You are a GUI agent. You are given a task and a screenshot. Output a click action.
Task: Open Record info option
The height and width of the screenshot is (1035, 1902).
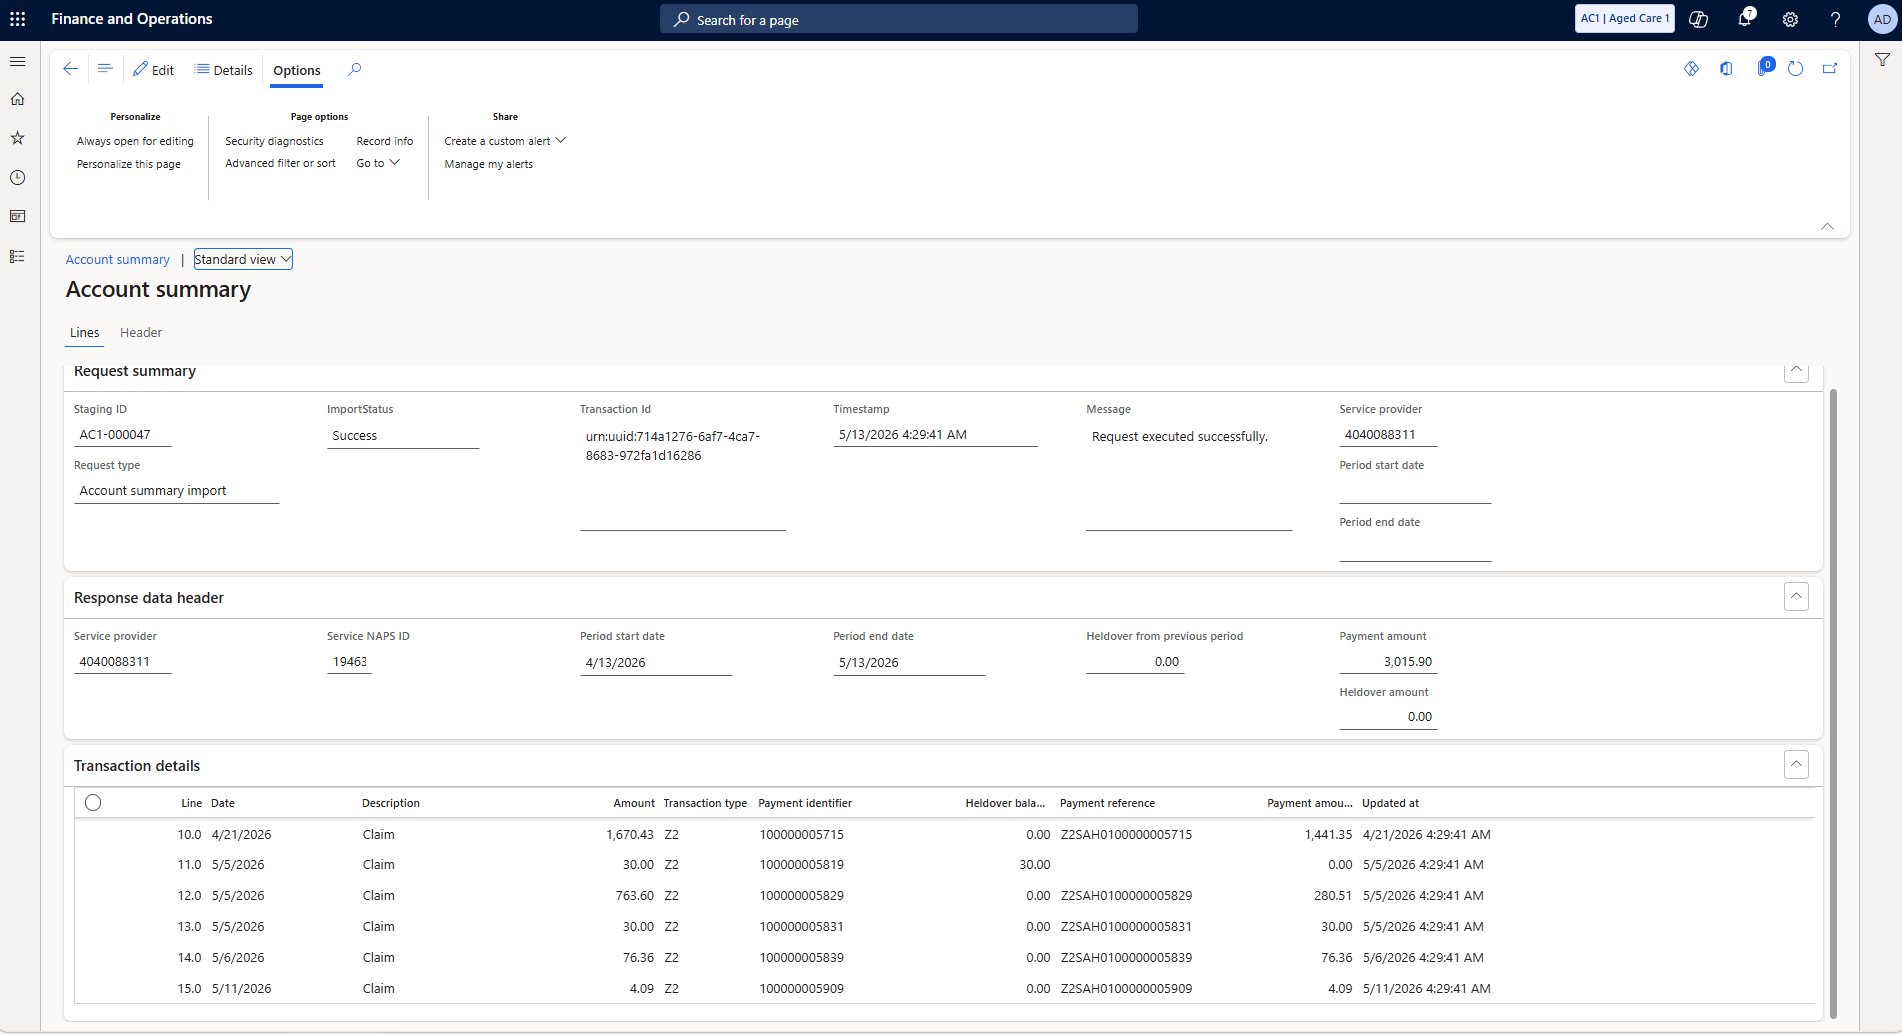(x=384, y=141)
